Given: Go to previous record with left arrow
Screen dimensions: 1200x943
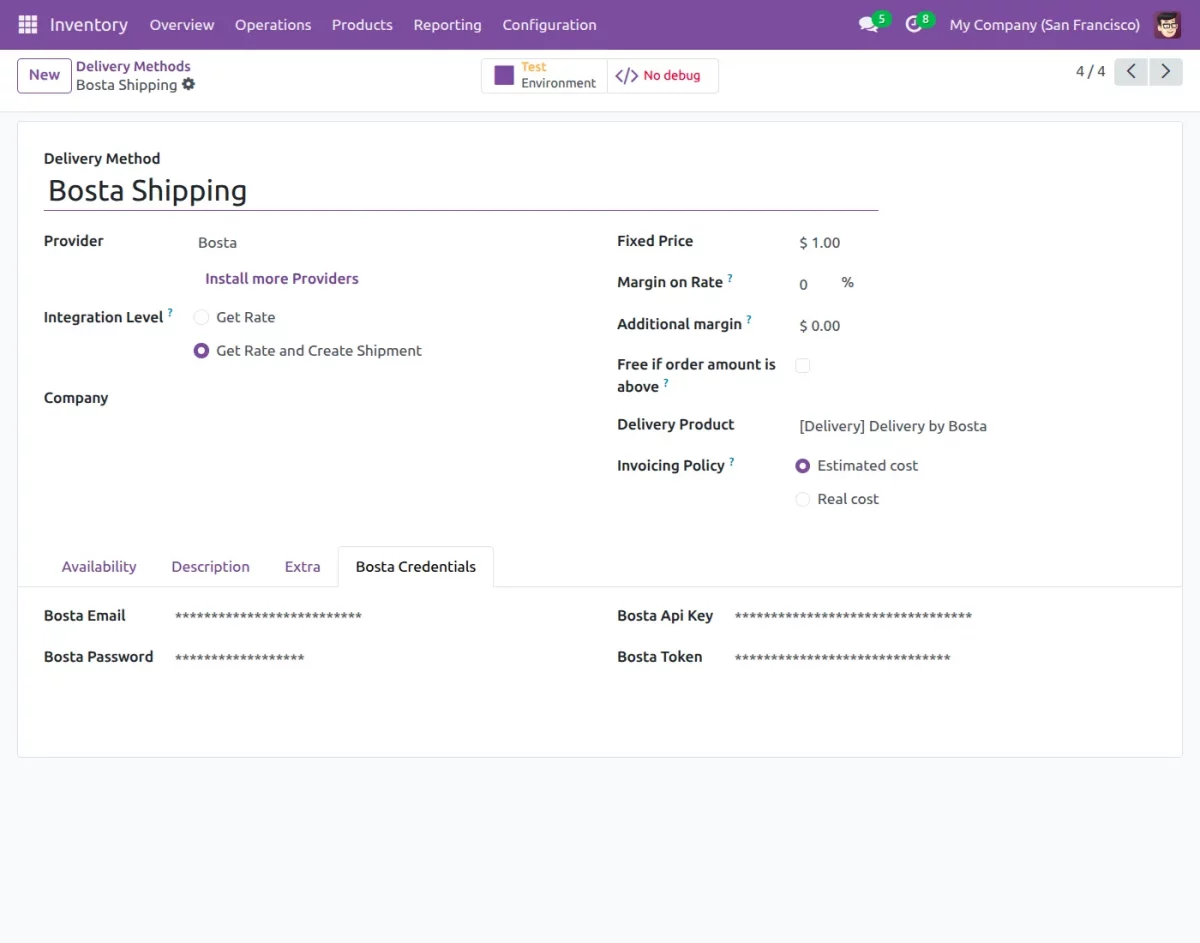Looking at the screenshot, I should click(x=1130, y=72).
